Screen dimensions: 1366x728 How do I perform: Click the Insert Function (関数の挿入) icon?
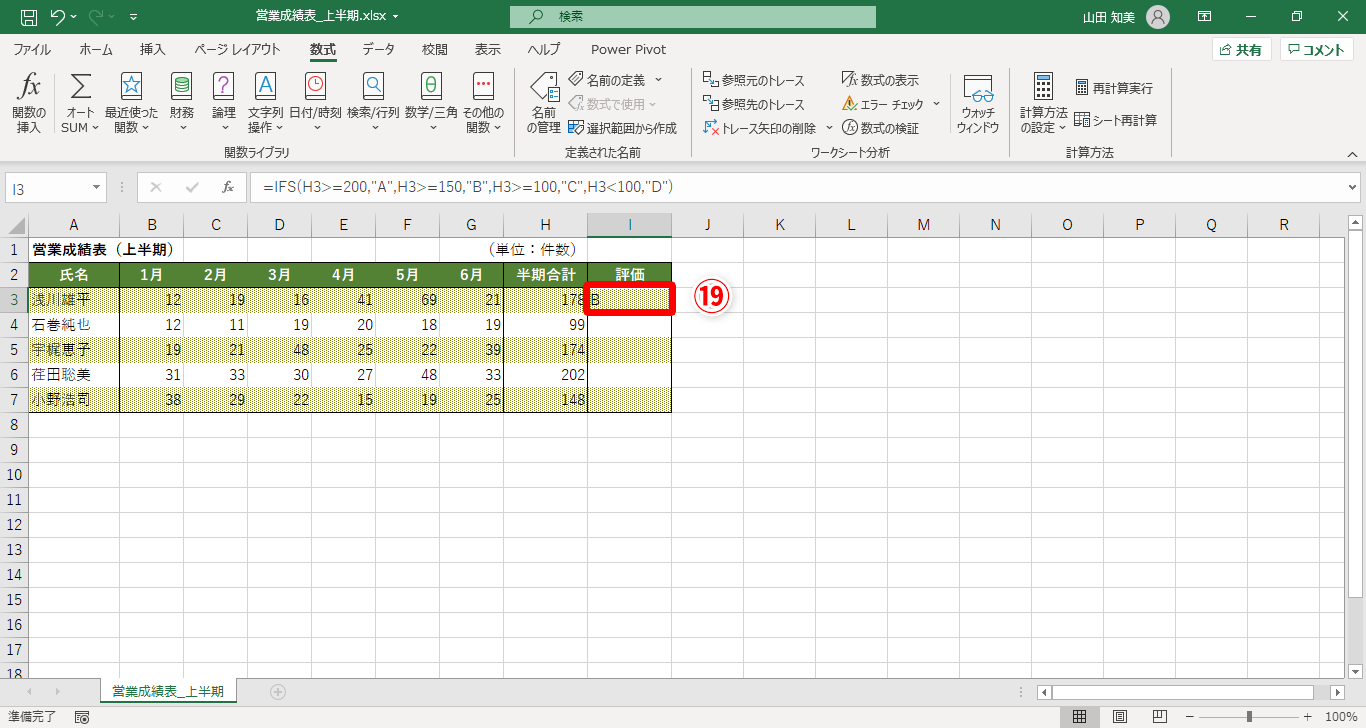pyautogui.click(x=30, y=104)
